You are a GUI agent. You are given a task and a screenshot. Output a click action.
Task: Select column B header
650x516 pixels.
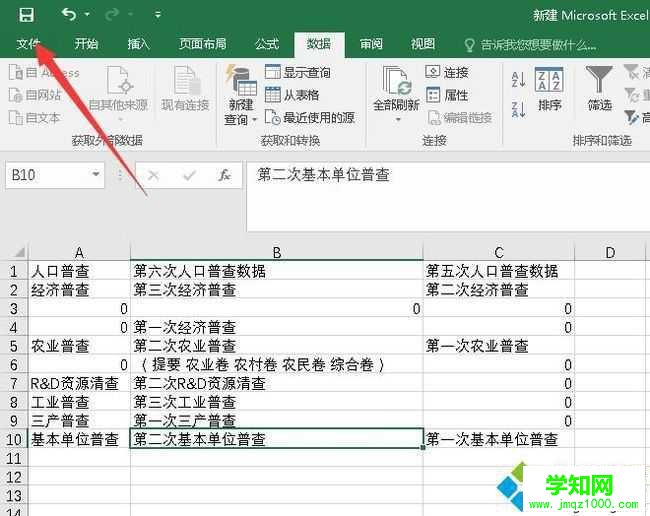pos(277,252)
